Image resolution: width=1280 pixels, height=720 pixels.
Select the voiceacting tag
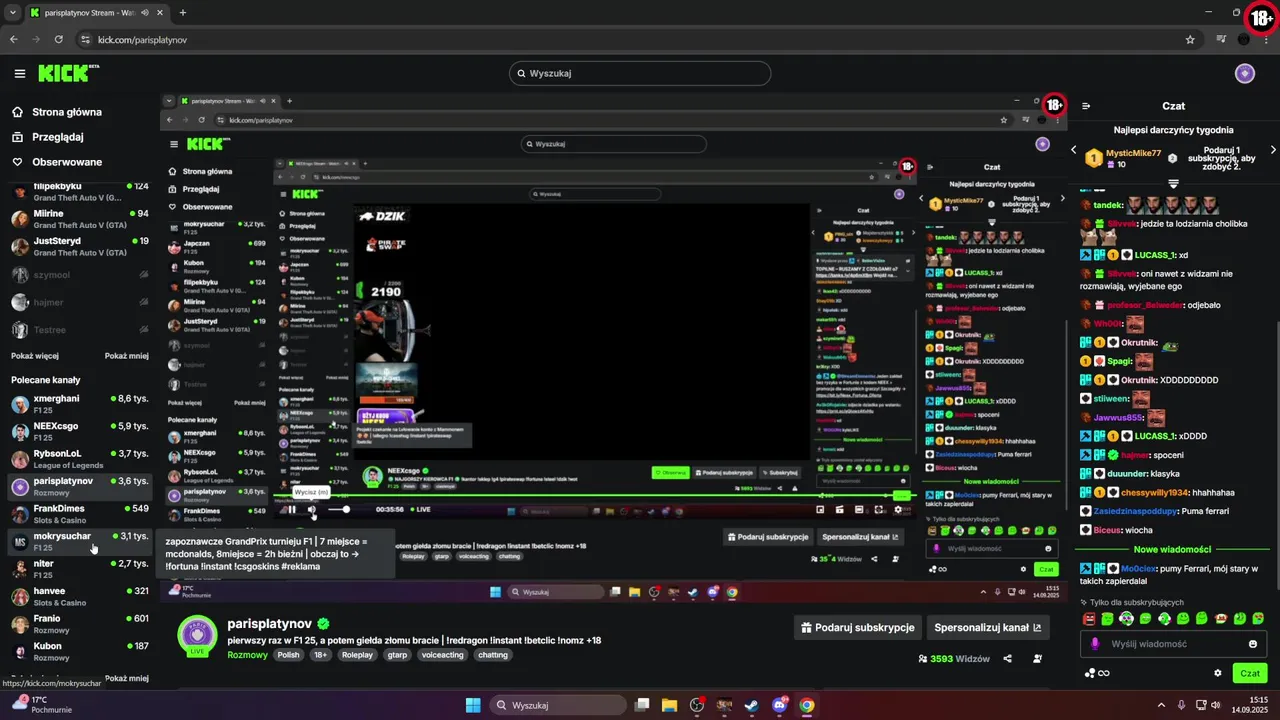443,655
